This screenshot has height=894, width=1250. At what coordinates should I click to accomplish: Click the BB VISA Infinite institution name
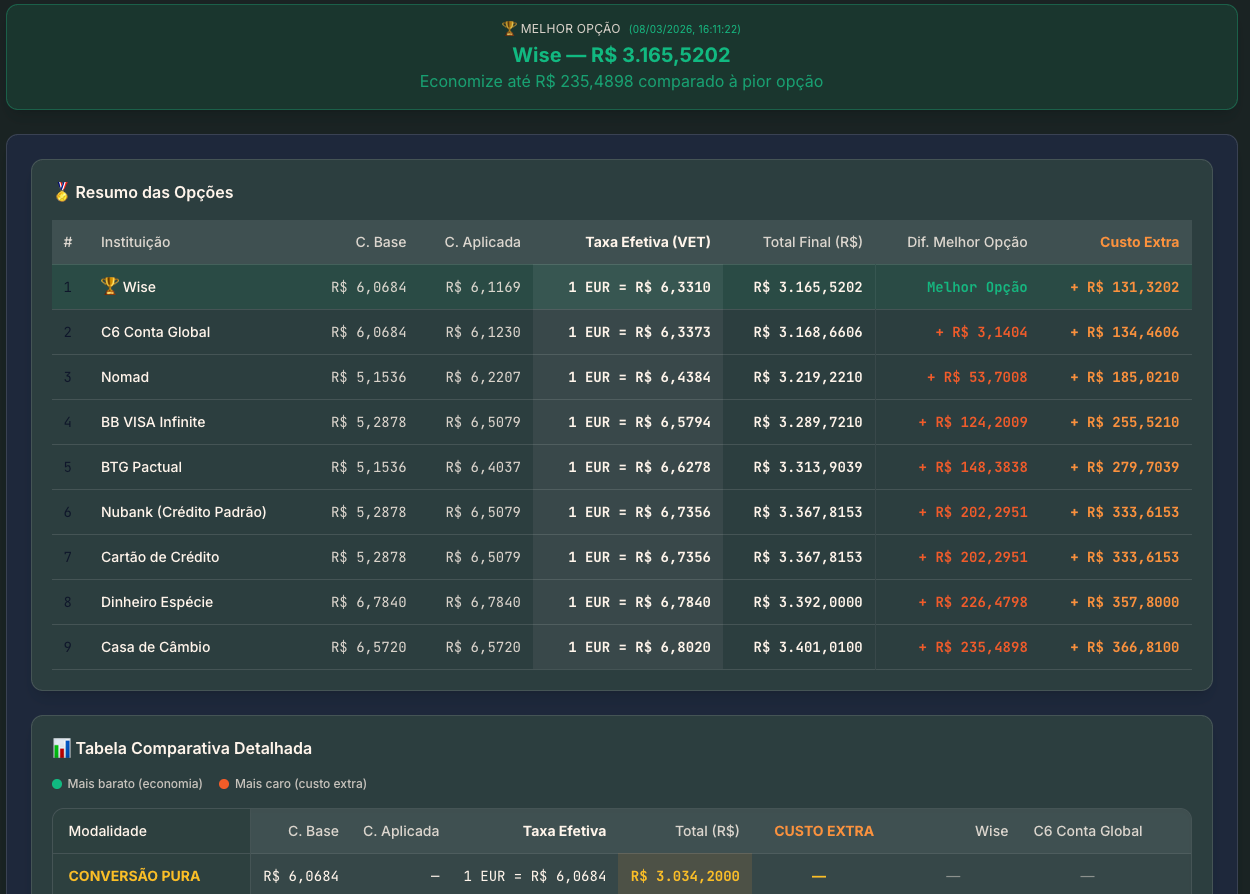coord(153,422)
